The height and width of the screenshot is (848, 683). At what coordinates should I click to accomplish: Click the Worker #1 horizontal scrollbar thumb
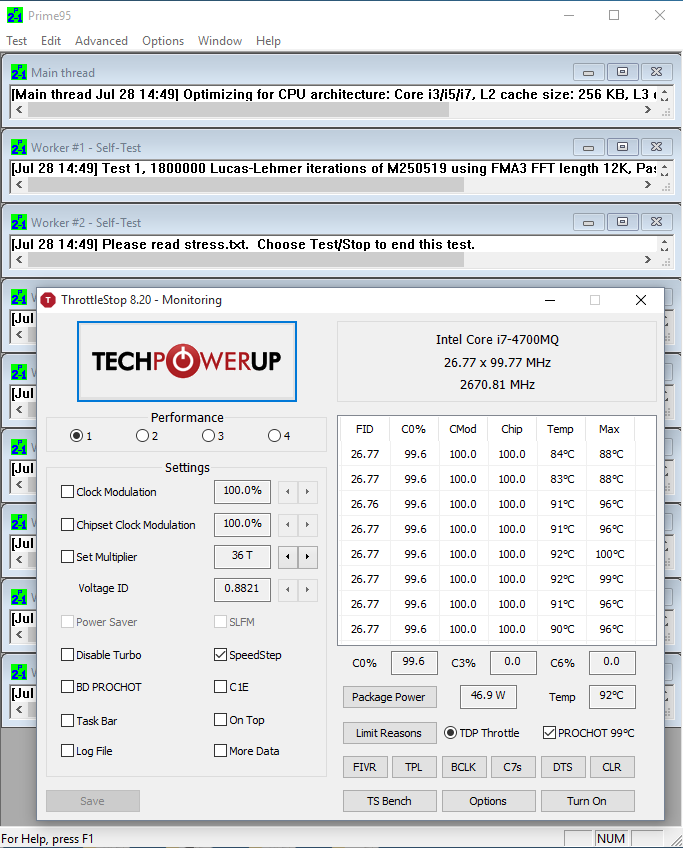point(246,185)
